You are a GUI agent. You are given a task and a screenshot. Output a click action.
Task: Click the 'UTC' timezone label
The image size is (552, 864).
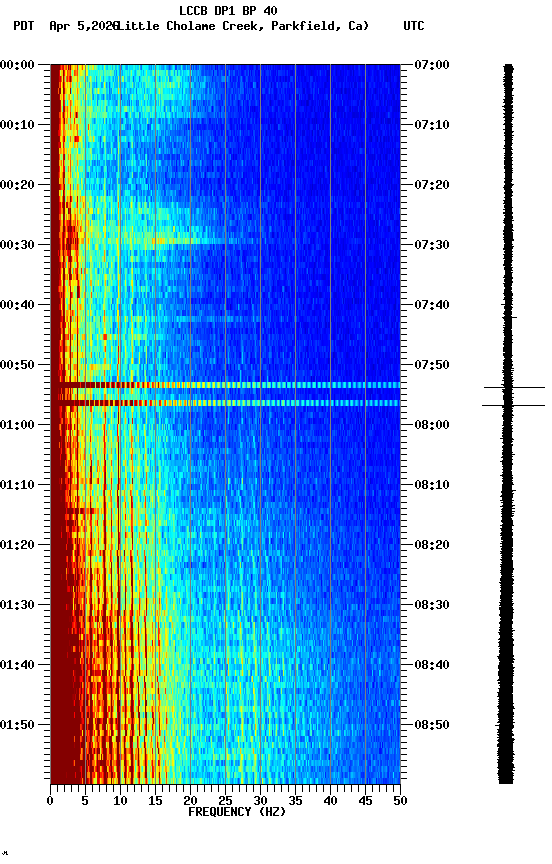point(414,26)
